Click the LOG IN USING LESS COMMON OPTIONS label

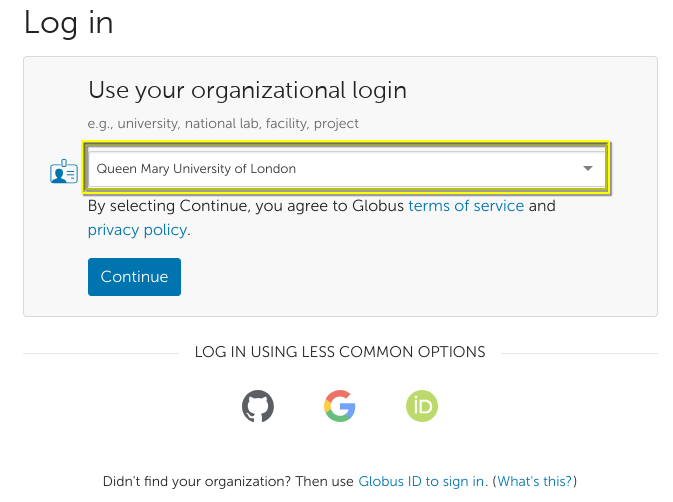click(340, 352)
